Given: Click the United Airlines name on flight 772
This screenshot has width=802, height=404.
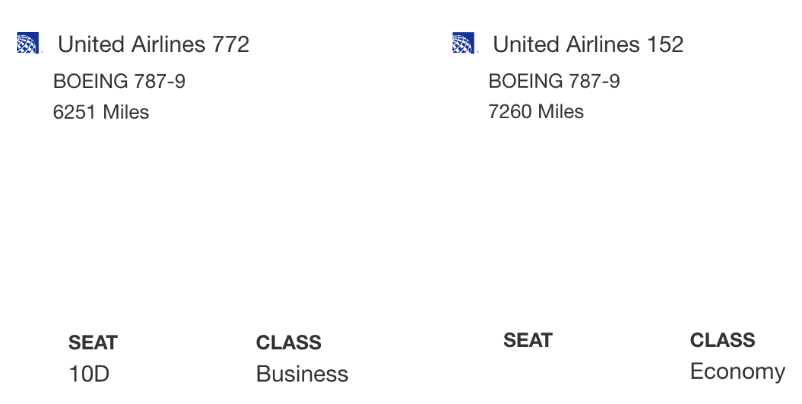Looking at the screenshot, I should tap(131, 45).
